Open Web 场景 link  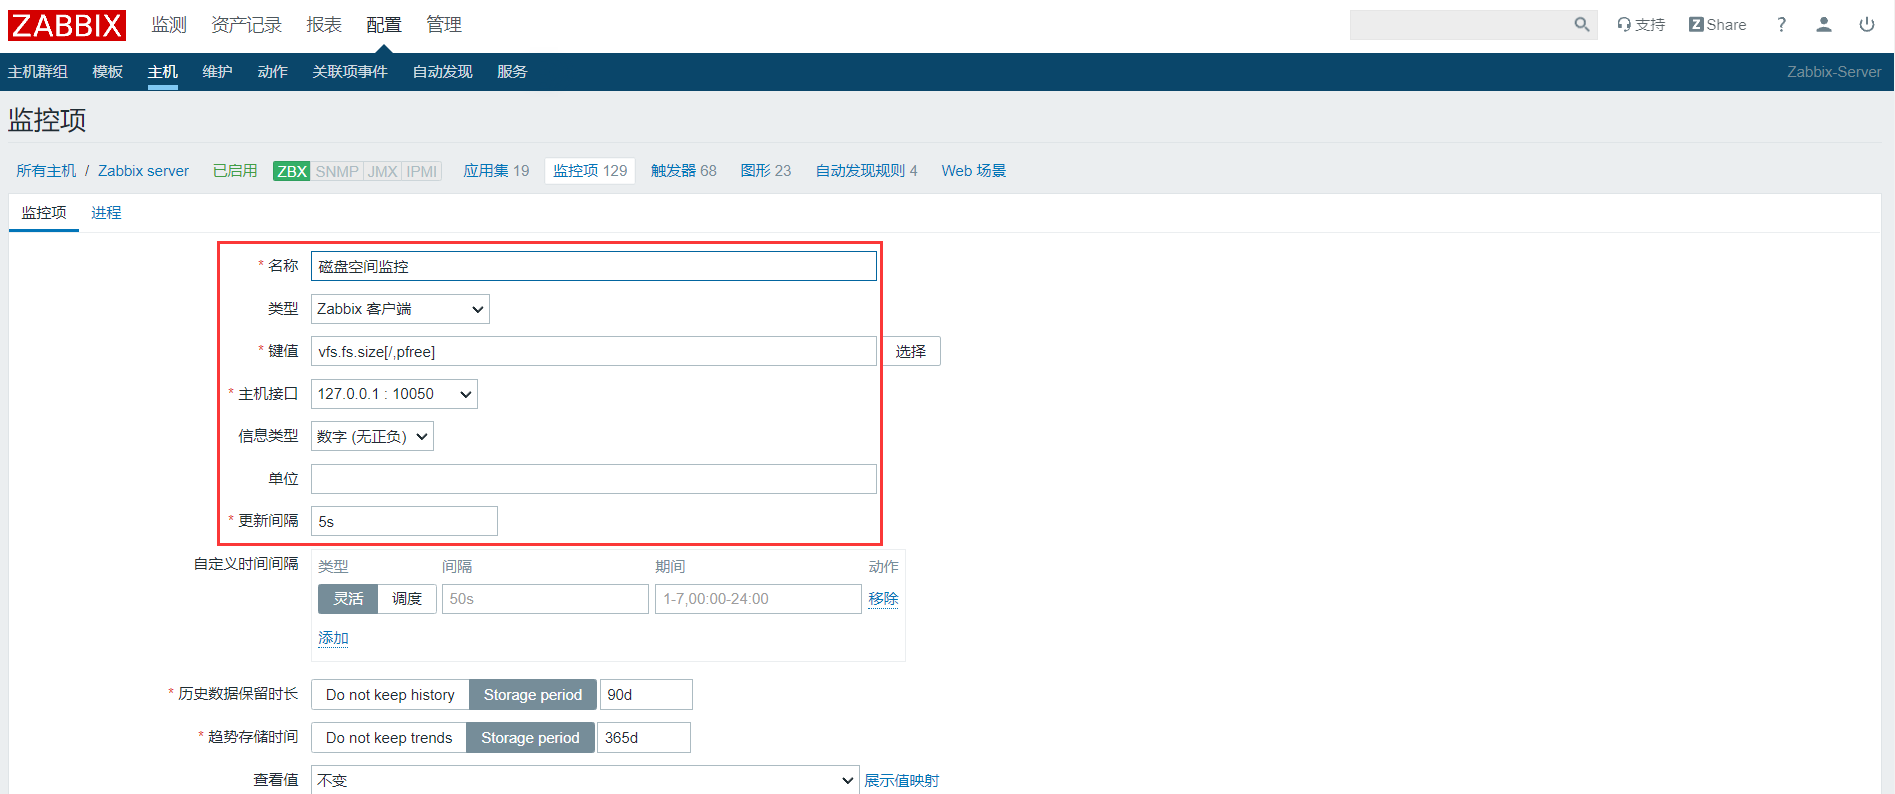[x=973, y=171]
